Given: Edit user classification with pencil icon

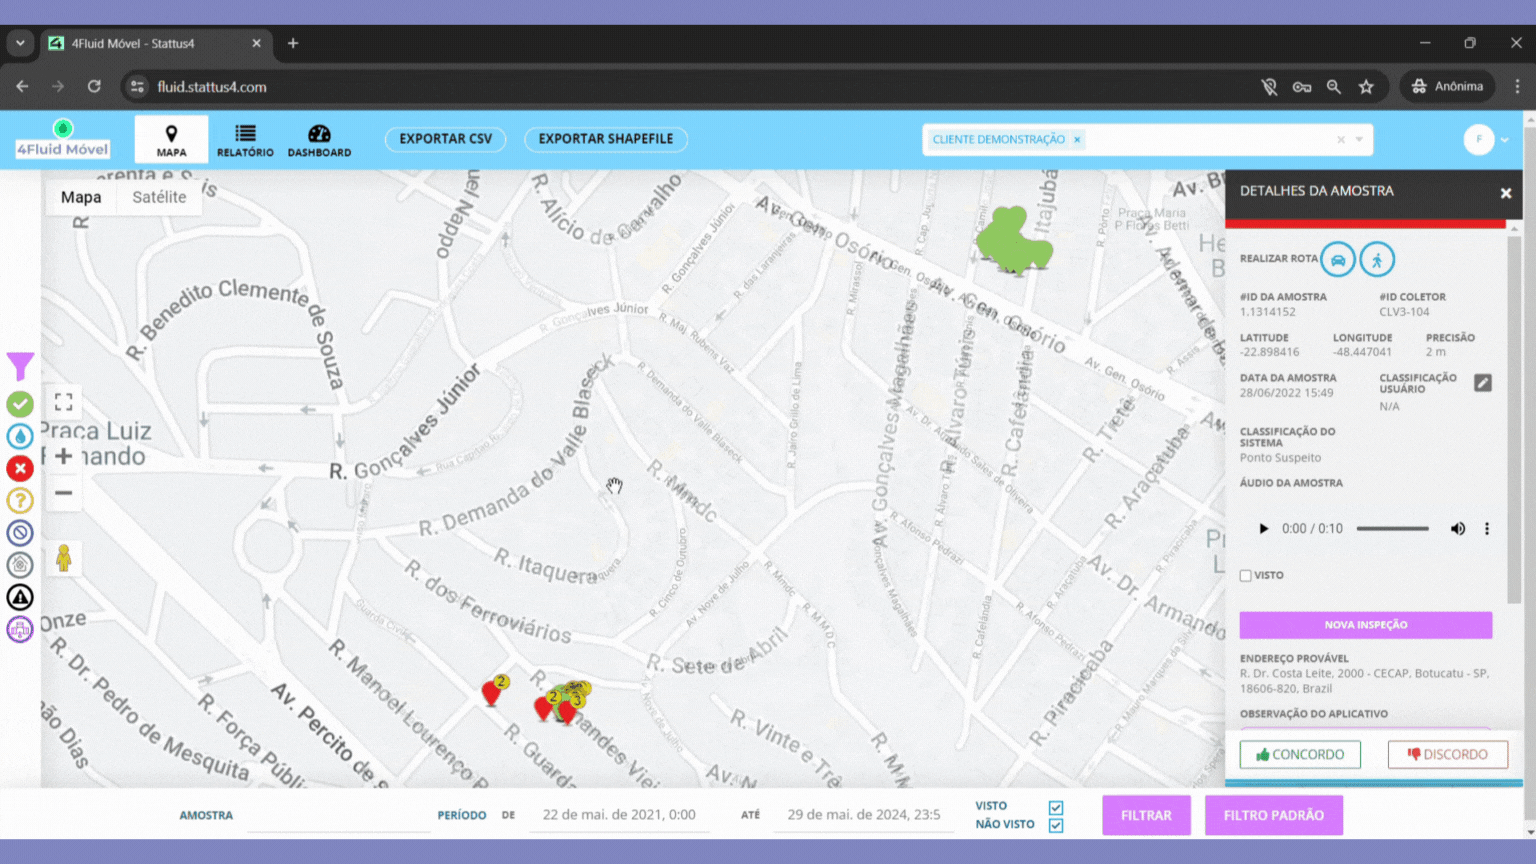Looking at the screenshot, I should coord(1482,383).
